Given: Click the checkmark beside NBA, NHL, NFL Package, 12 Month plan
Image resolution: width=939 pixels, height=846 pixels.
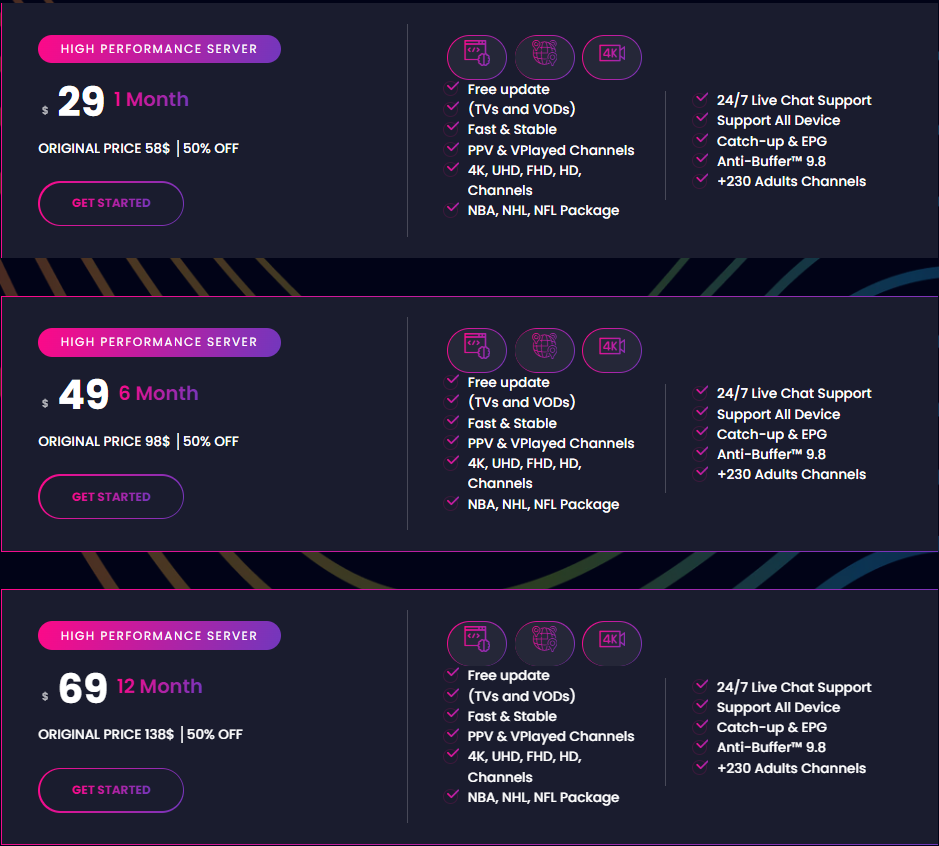Looking at the screenshot, I should click(453, 796).
